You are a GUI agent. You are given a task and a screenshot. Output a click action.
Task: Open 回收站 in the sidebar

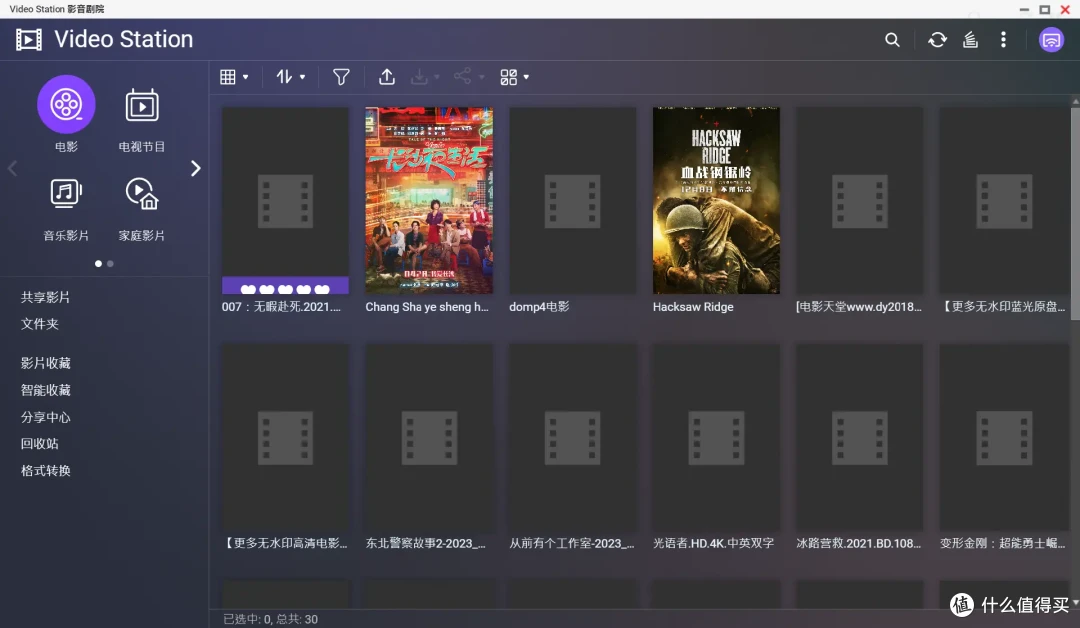(39, 444)
